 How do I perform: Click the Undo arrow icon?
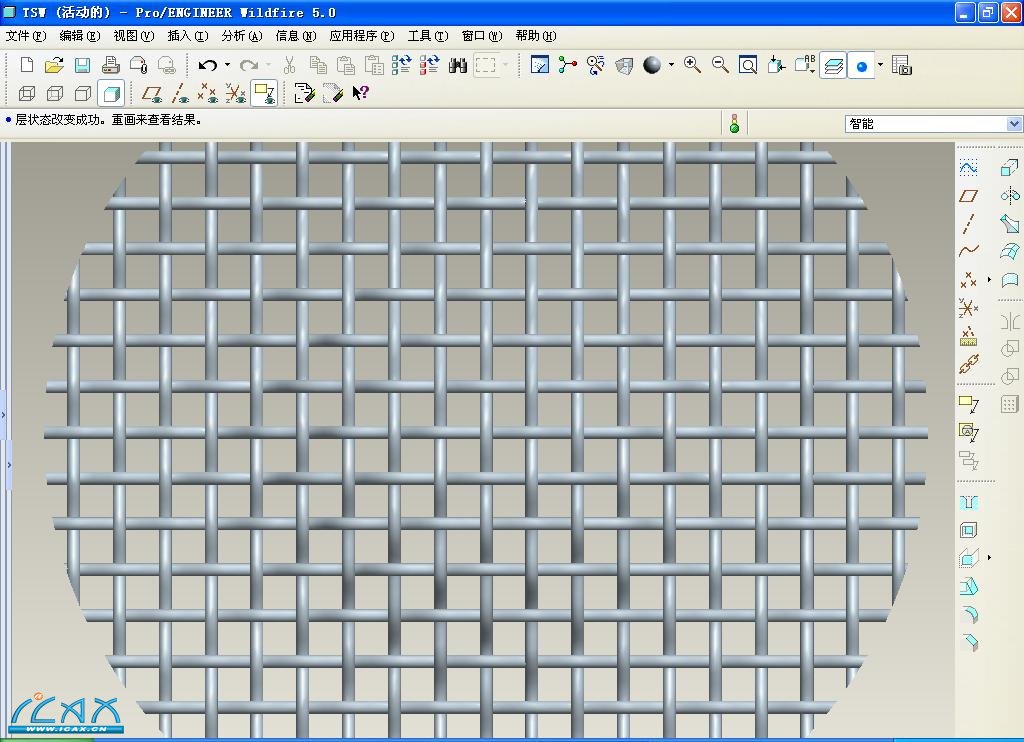click(207, 65)
